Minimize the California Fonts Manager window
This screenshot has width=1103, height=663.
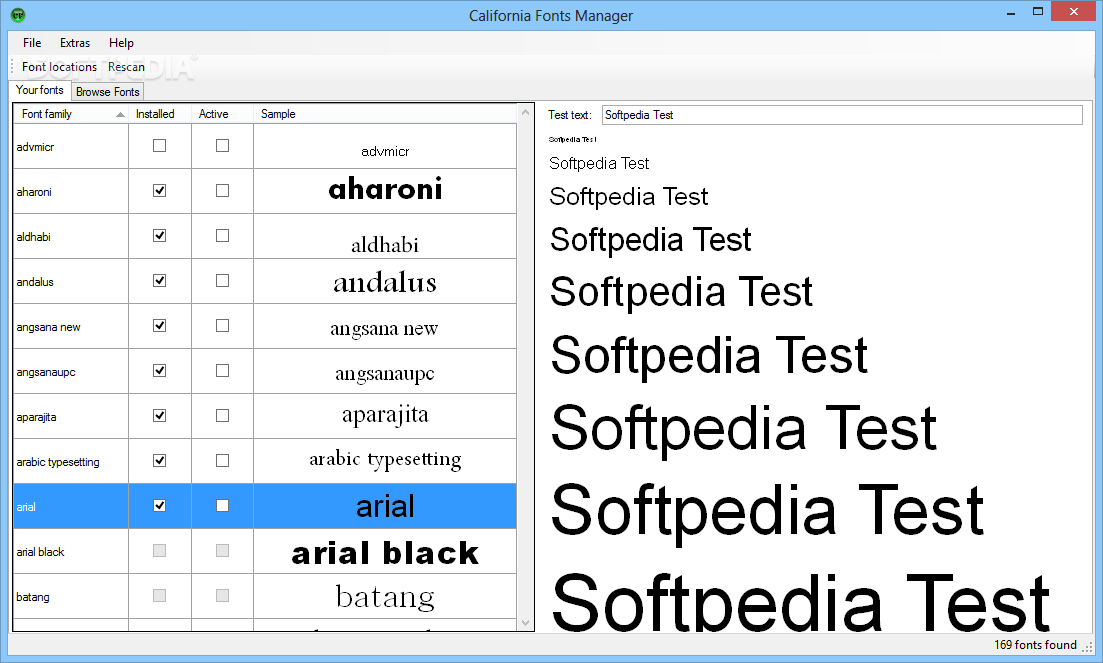[1011, 13]
